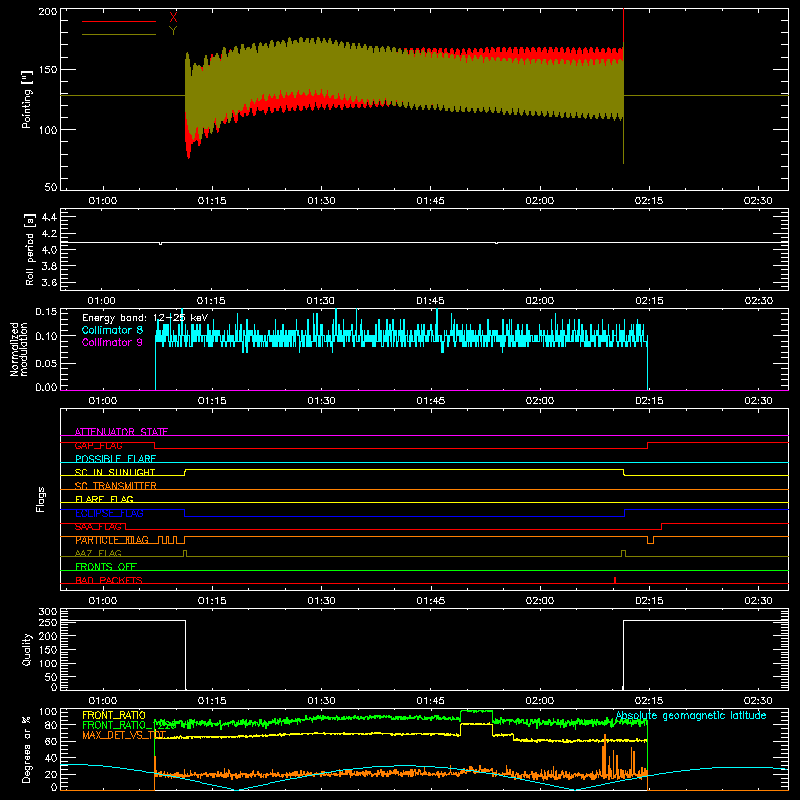The height and width of the screenshot is (800, 800).
Task: Select the GAP_FLAG label
Action: coord(98,445)
